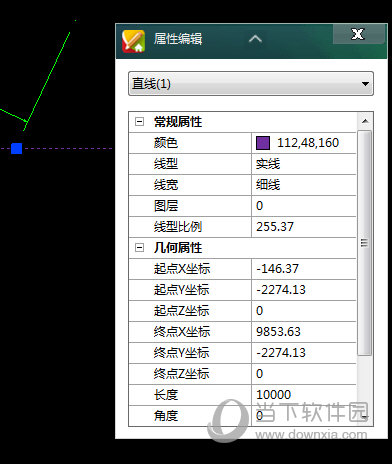
Task: Select the 线型 property label
Action: coord(166,164)
